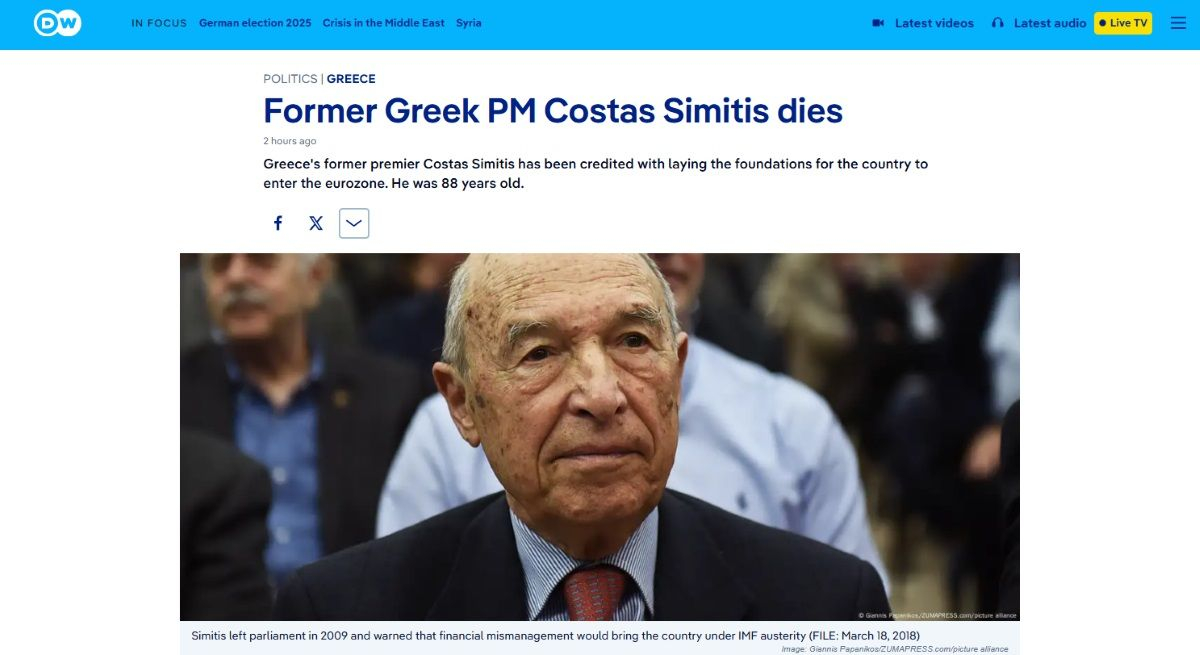Screen dimensions: 1200x655
Task: Open the Facebook share icon
Action: [278, 223]
